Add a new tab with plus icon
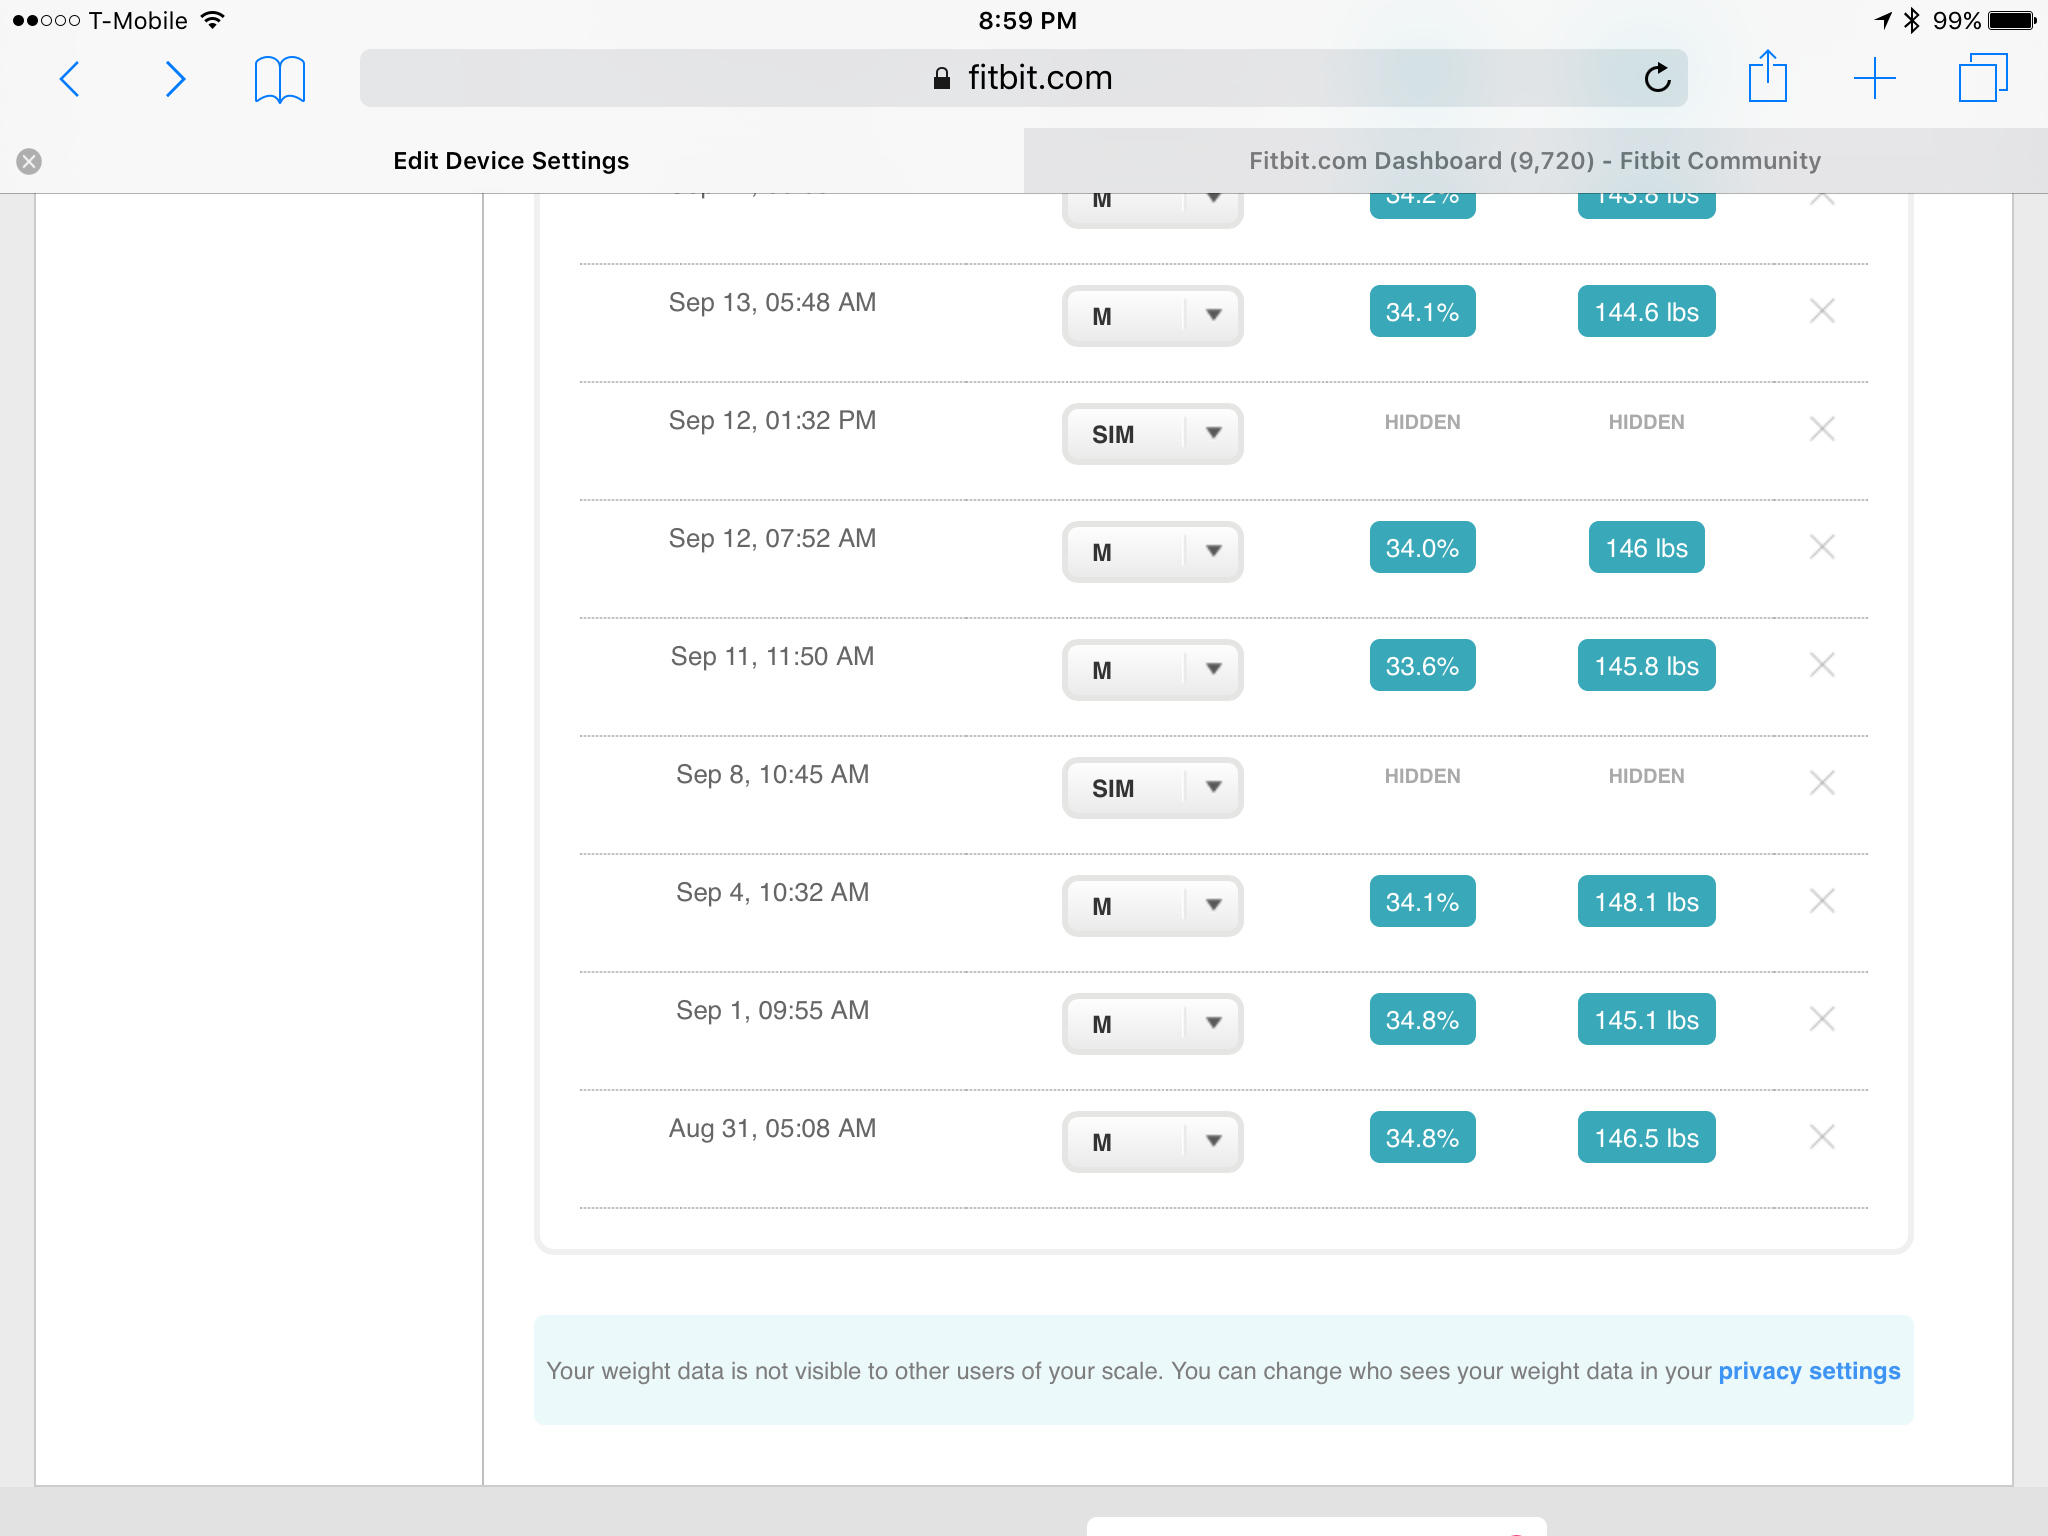This screenshot has height=1536, width=2048. (1874, 78)
